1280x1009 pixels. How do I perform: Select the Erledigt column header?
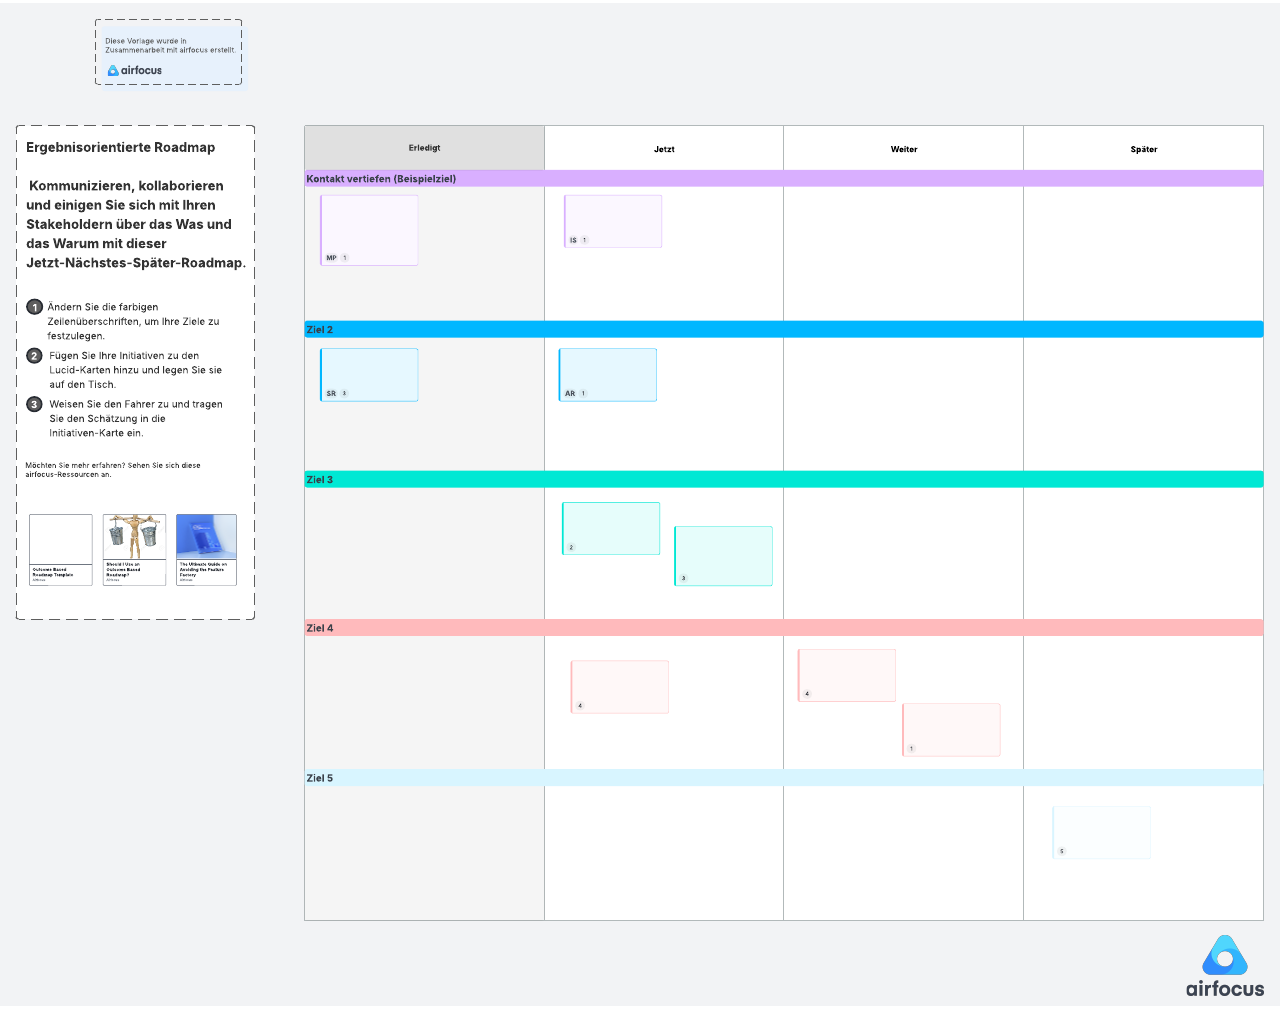coord(423,148)
